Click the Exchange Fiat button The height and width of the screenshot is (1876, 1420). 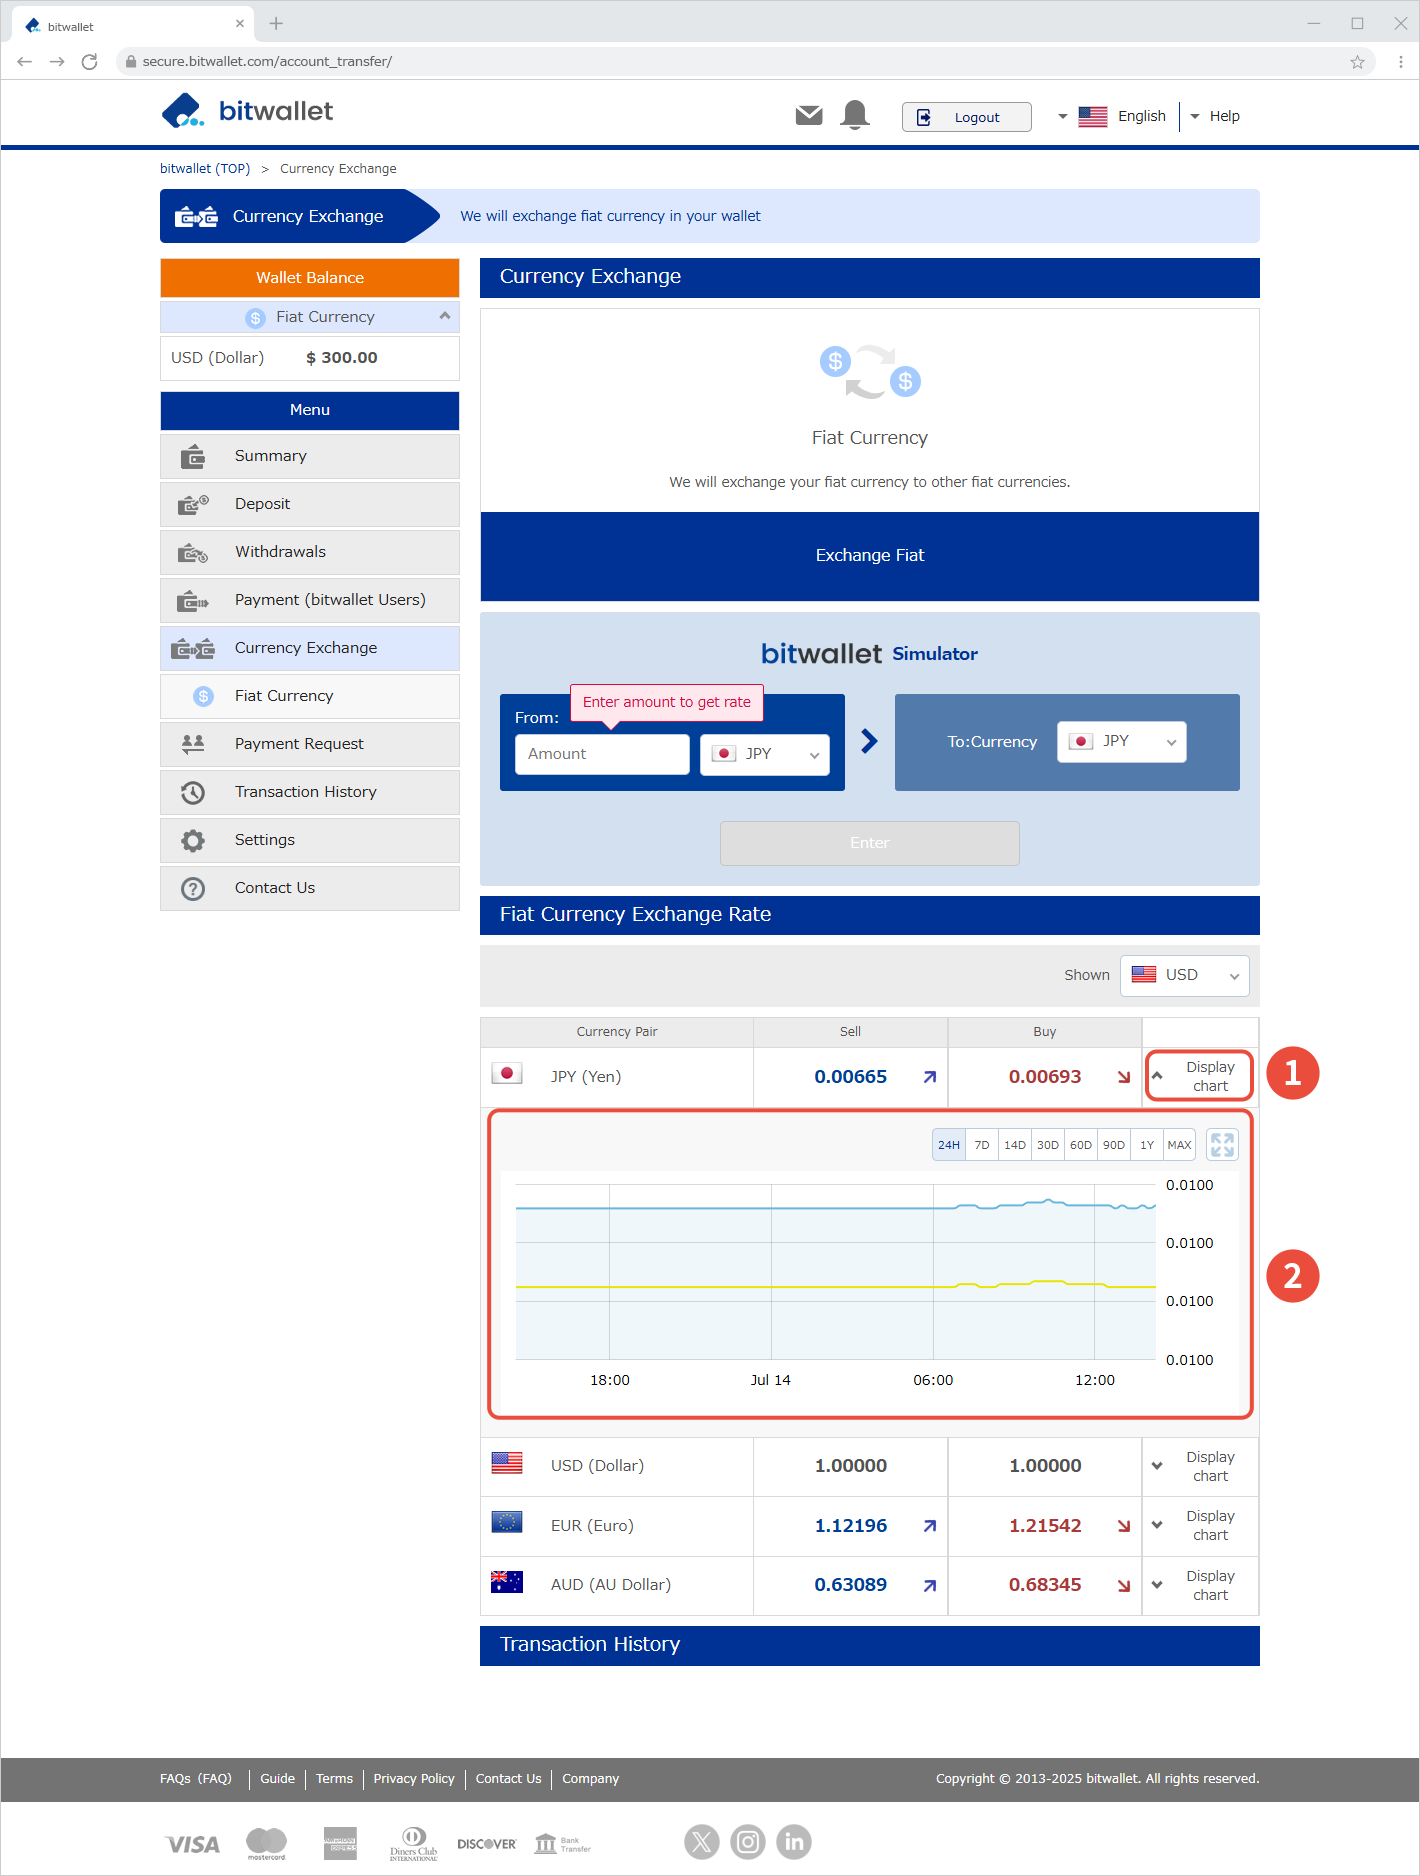(x=870, y=556)
